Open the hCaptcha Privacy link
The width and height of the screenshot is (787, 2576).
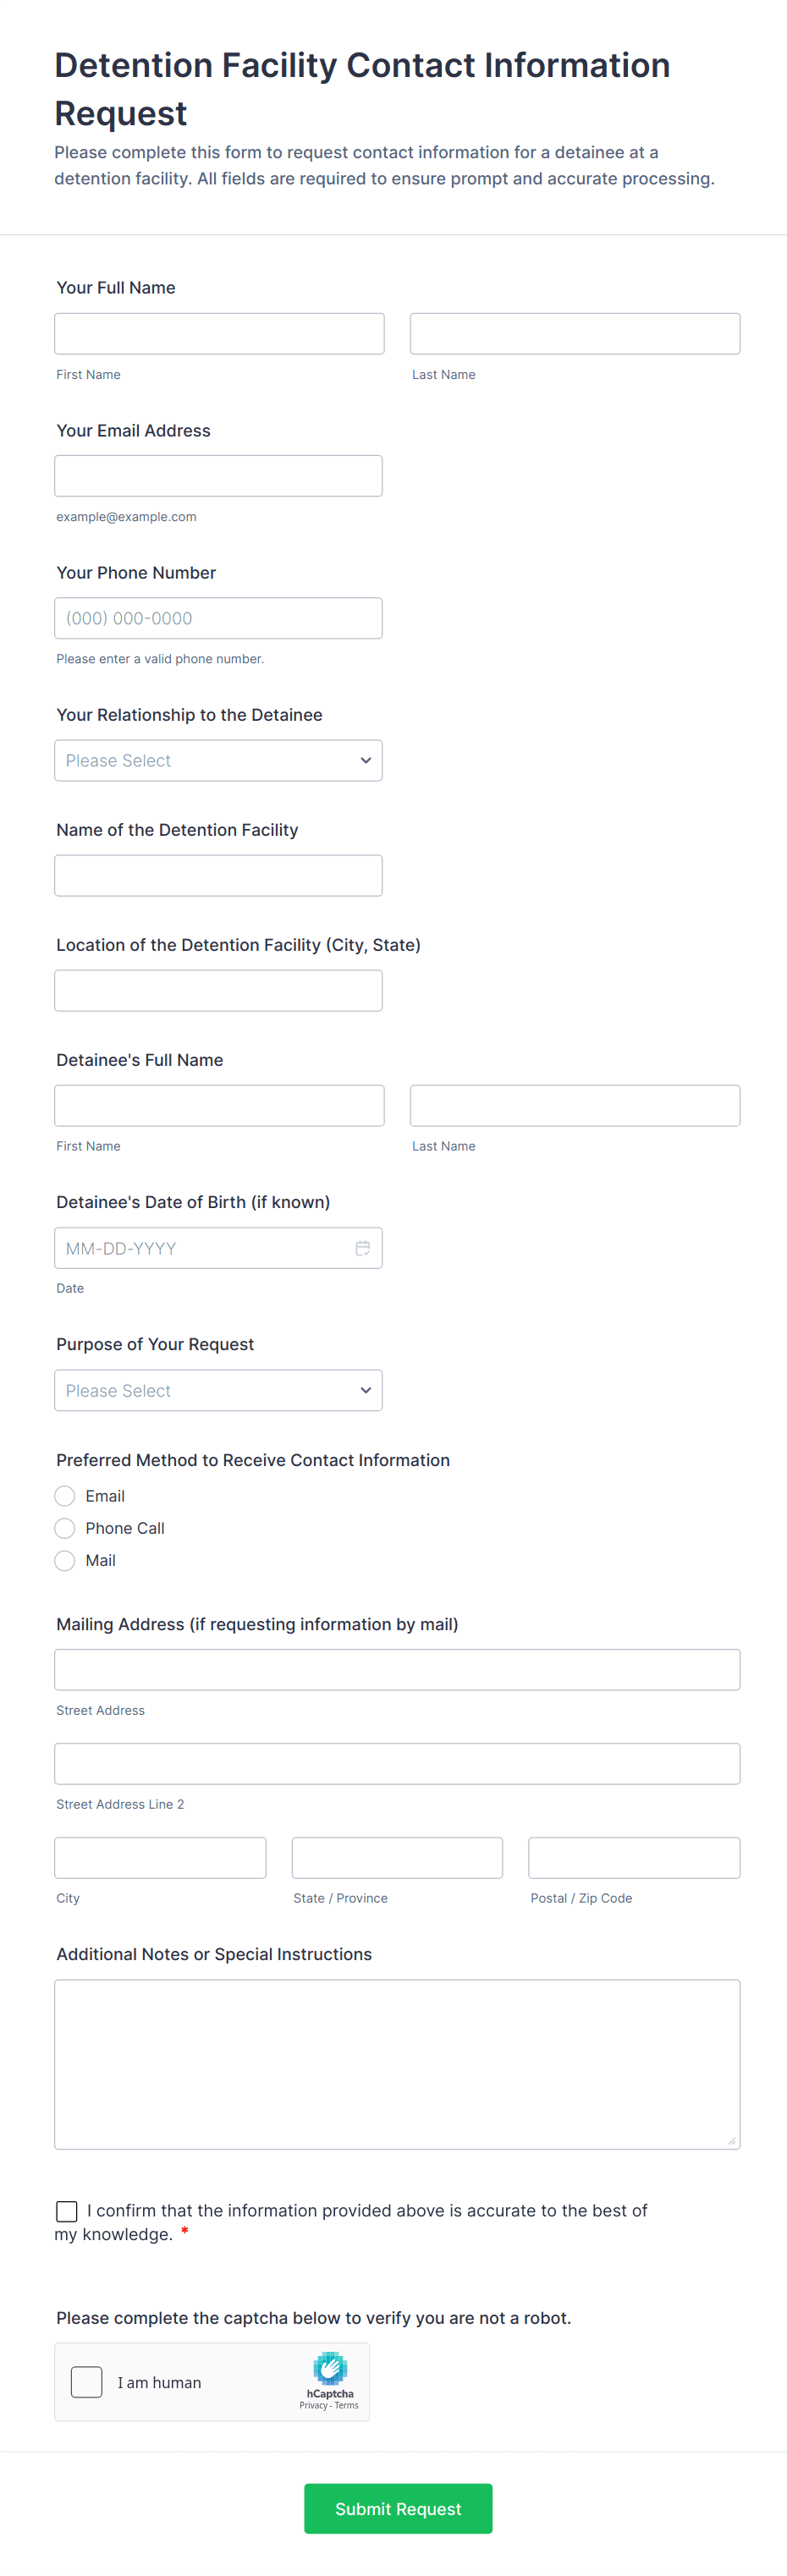[313, 2405]
